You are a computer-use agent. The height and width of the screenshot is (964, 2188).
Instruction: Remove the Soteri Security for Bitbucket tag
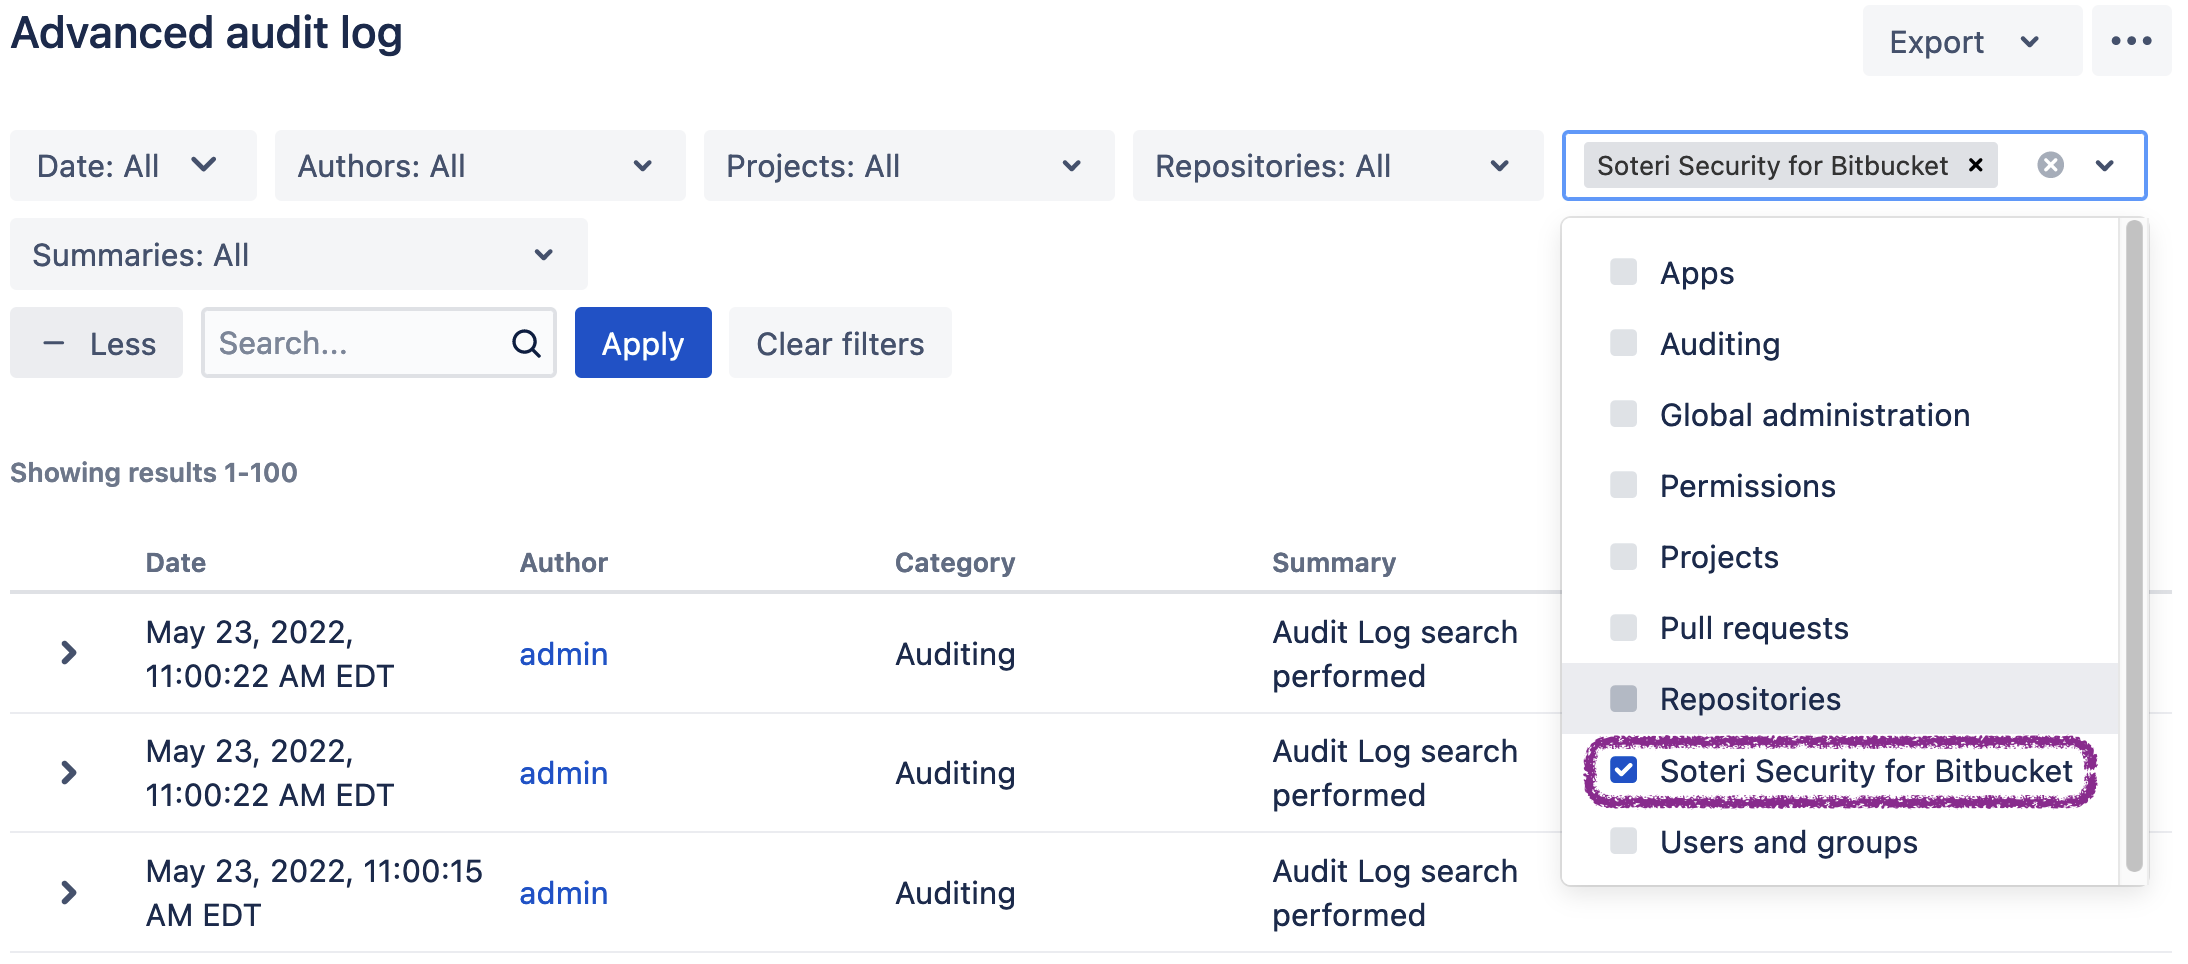click(x=1975, y=165)
